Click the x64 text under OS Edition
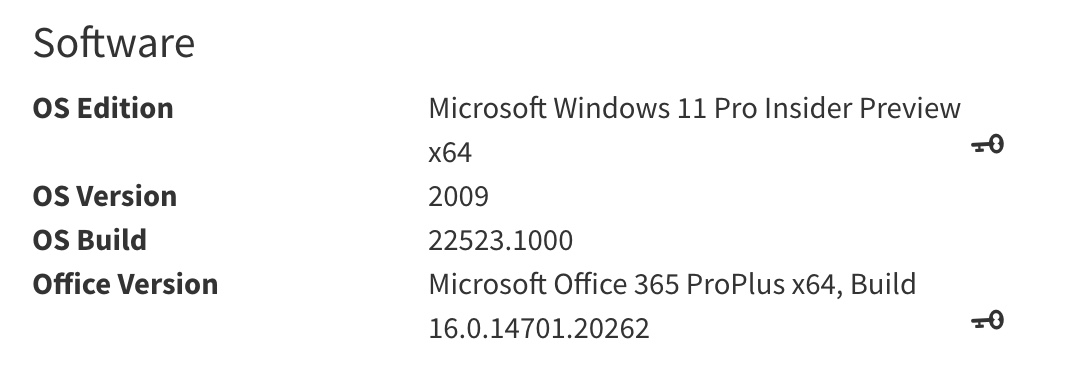Screen dimensions: 1070x370 (x=450, y=152)
